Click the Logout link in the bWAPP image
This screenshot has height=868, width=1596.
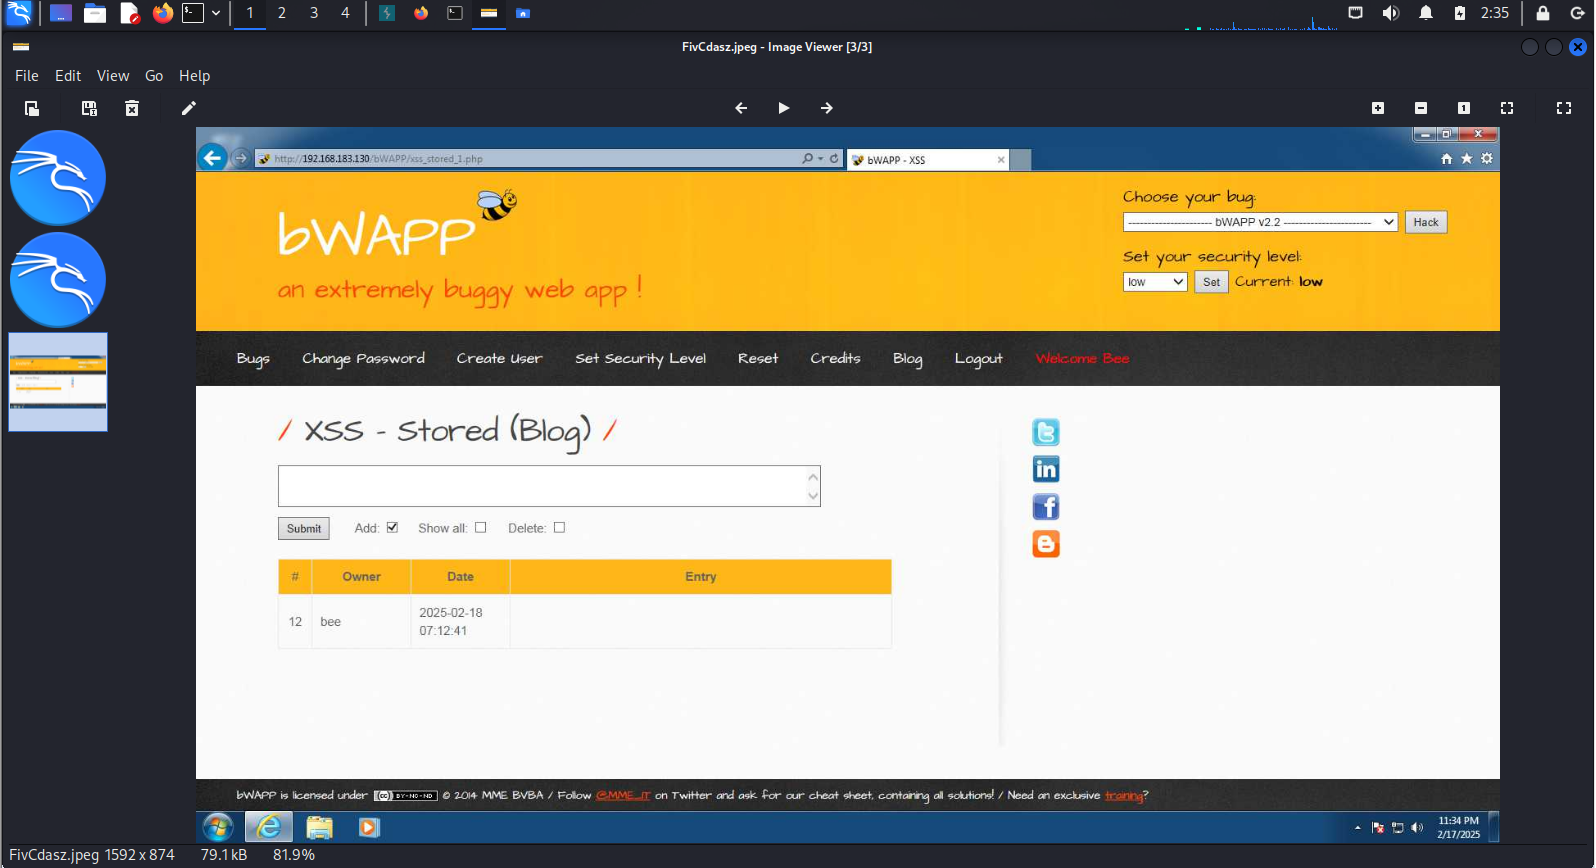[x=978, y=359]
